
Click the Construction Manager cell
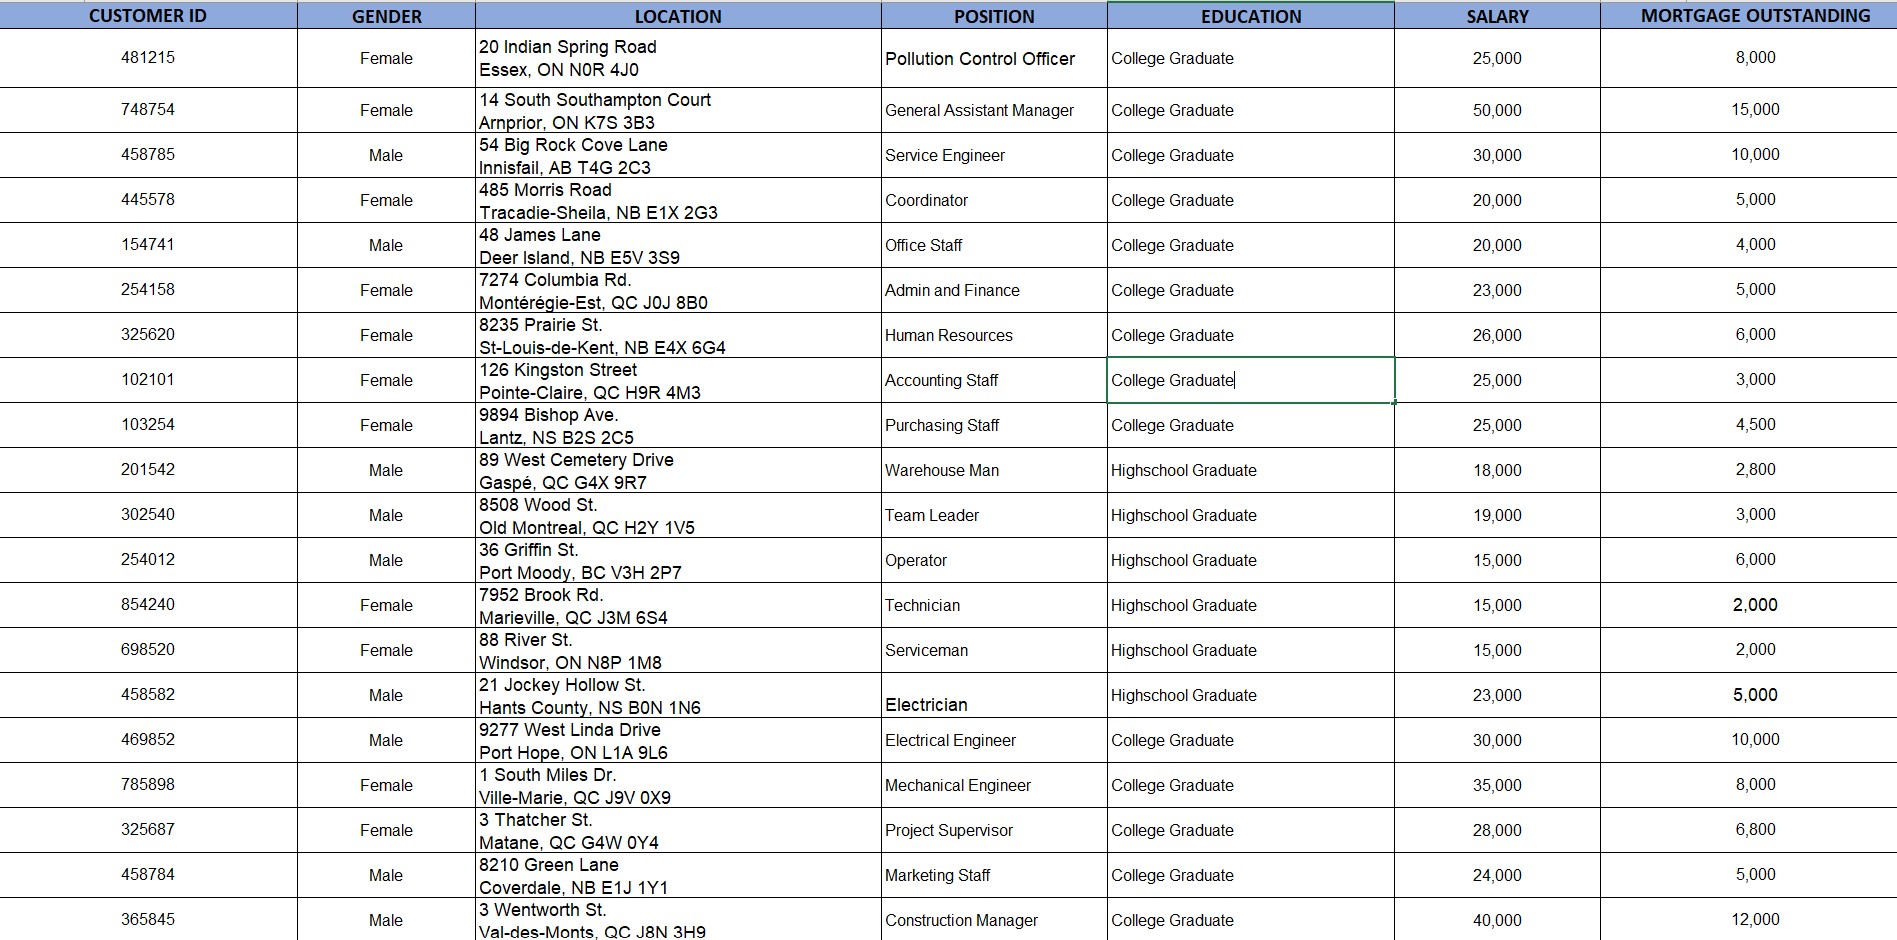994,919
